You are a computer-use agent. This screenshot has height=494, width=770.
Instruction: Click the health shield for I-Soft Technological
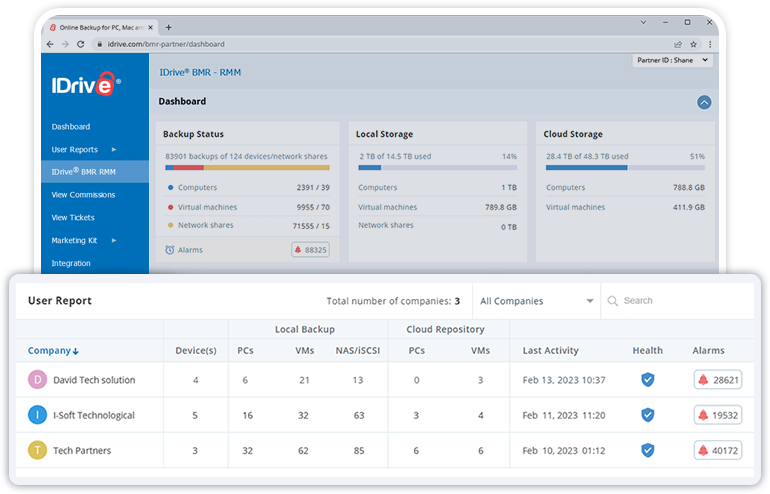pos(647,415)
